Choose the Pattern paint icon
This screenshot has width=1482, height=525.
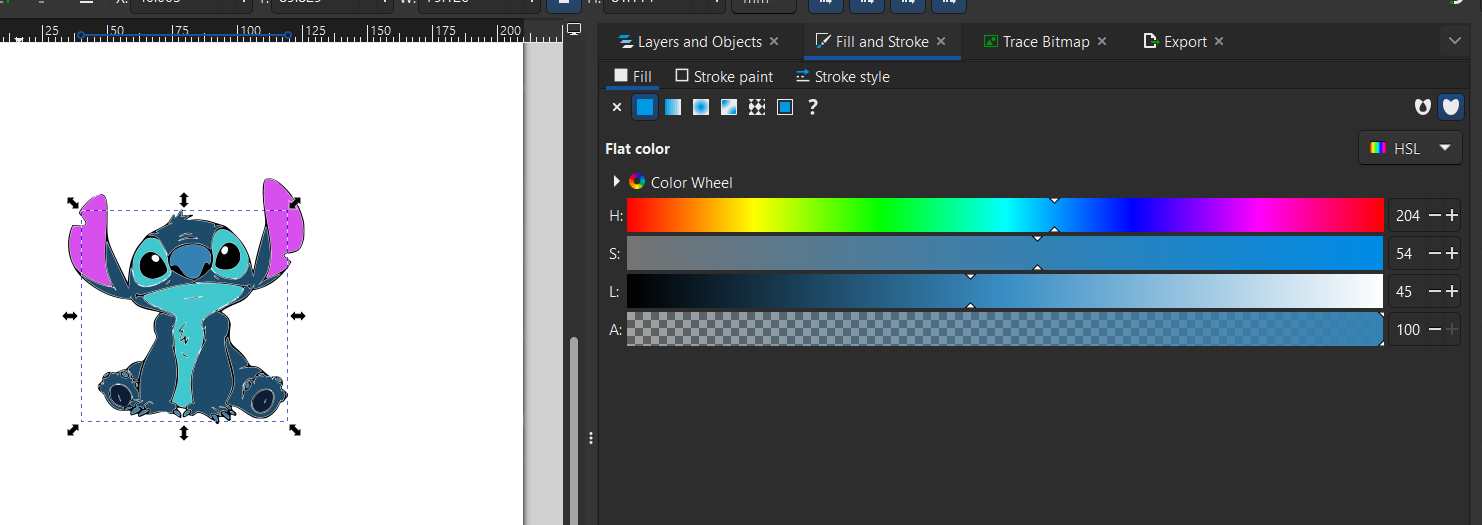tap(757, 107)
